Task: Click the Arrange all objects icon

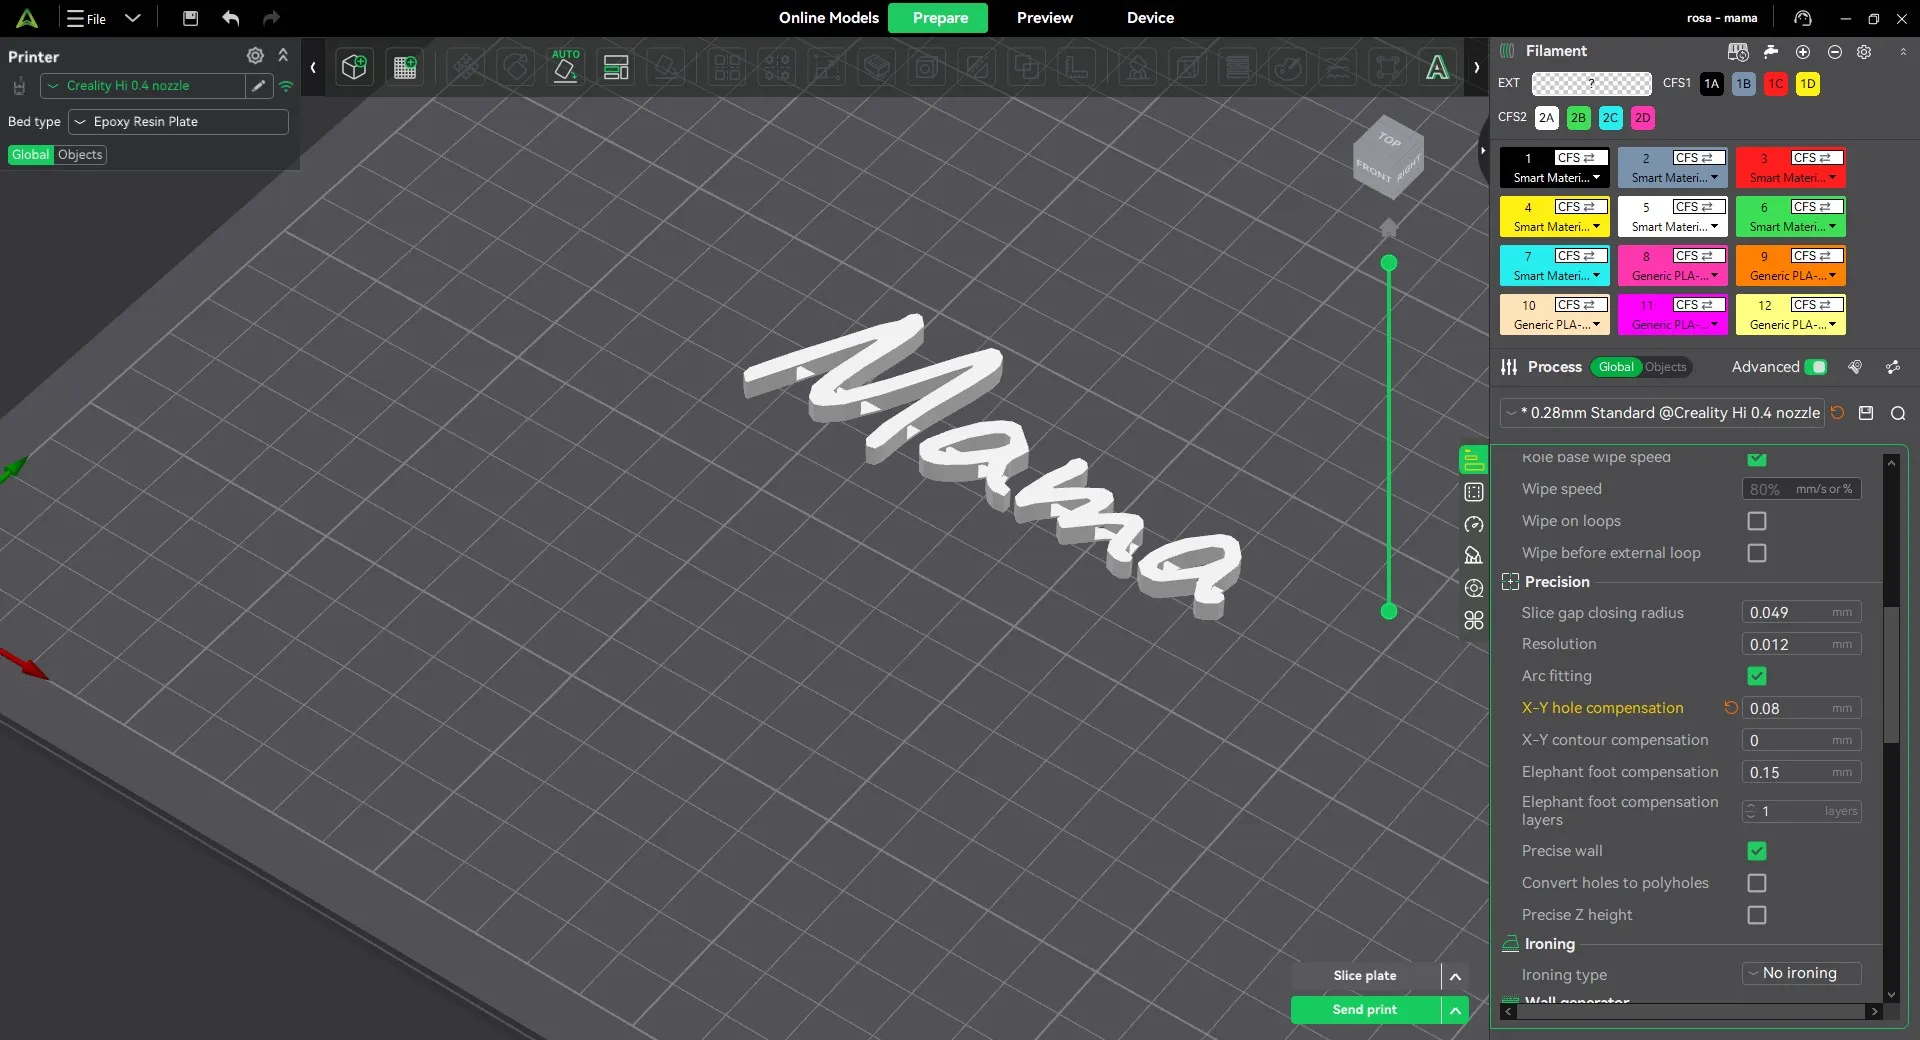Action: point(616,67)
